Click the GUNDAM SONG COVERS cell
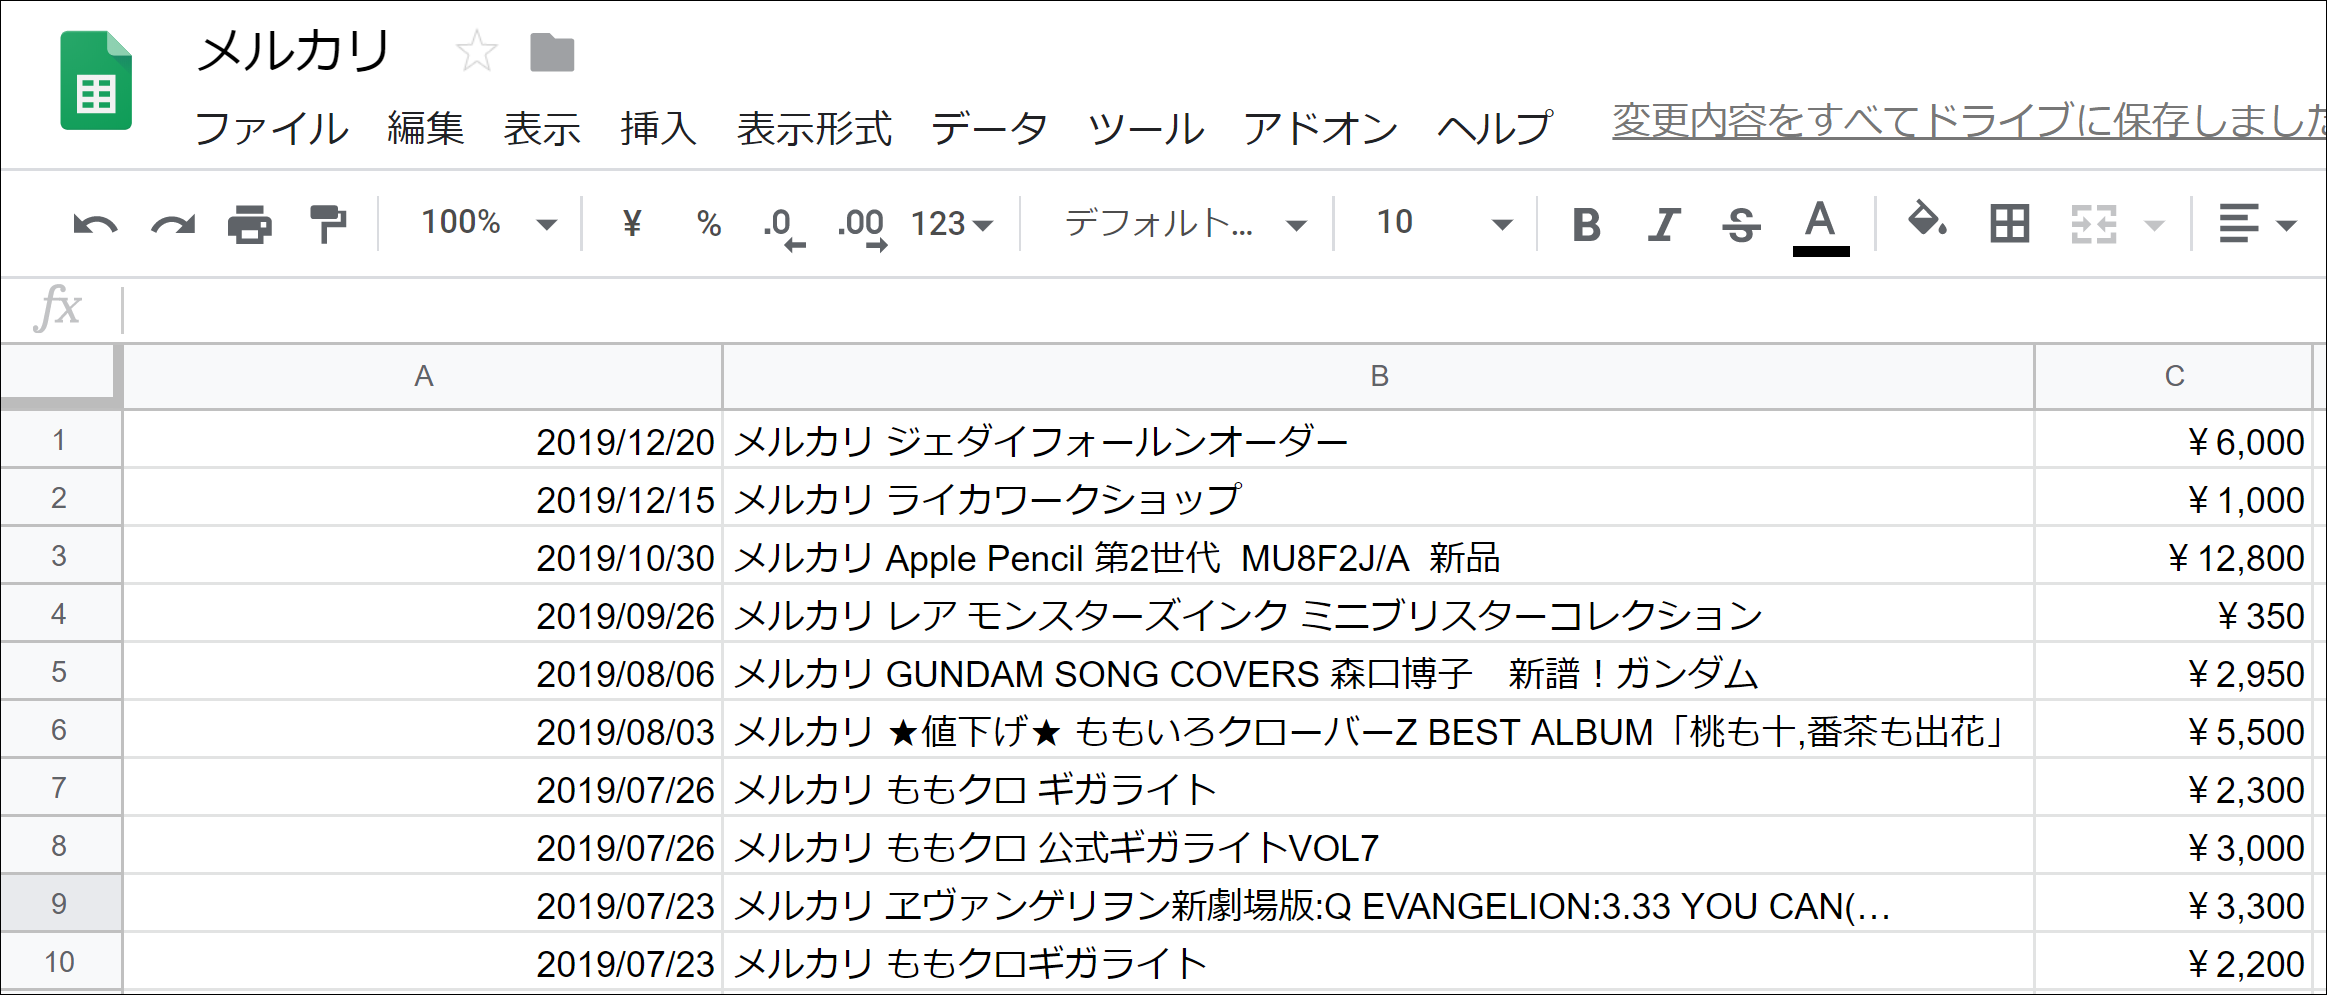Screen dimensions: 2327x995 tap(1379, 673)
